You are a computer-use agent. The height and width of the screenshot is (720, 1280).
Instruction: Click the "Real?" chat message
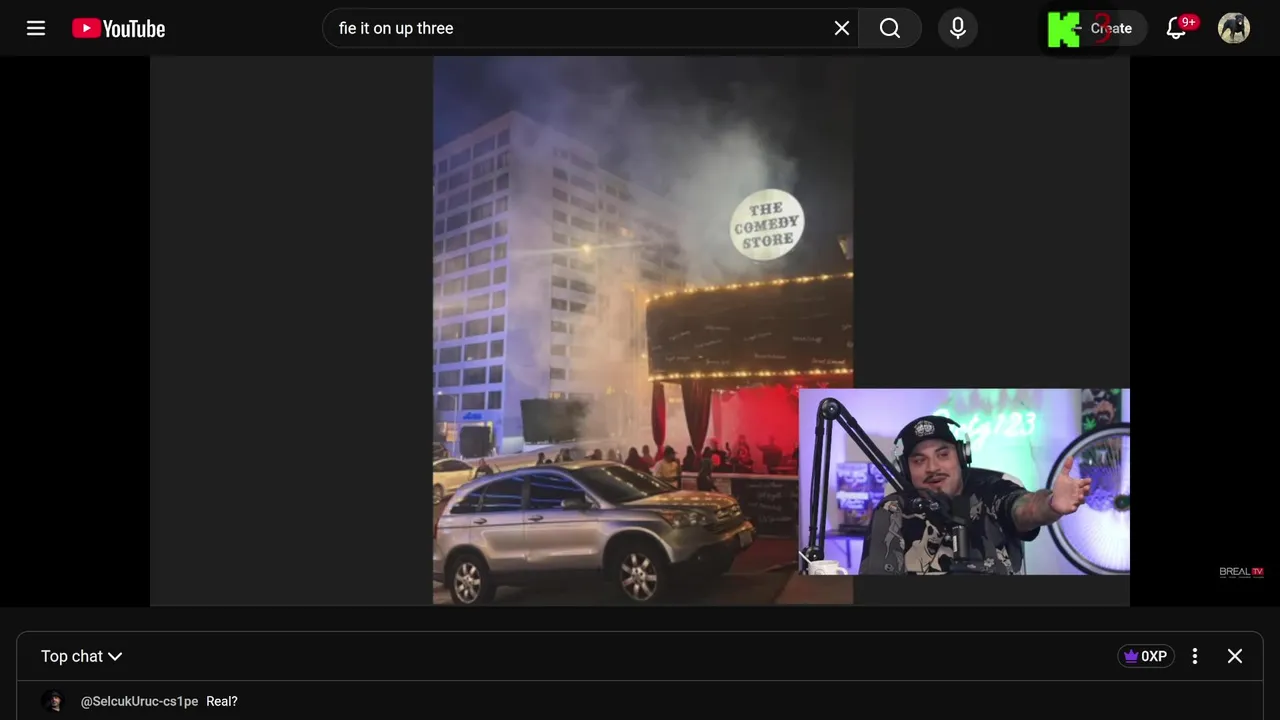tap(222, 701)
